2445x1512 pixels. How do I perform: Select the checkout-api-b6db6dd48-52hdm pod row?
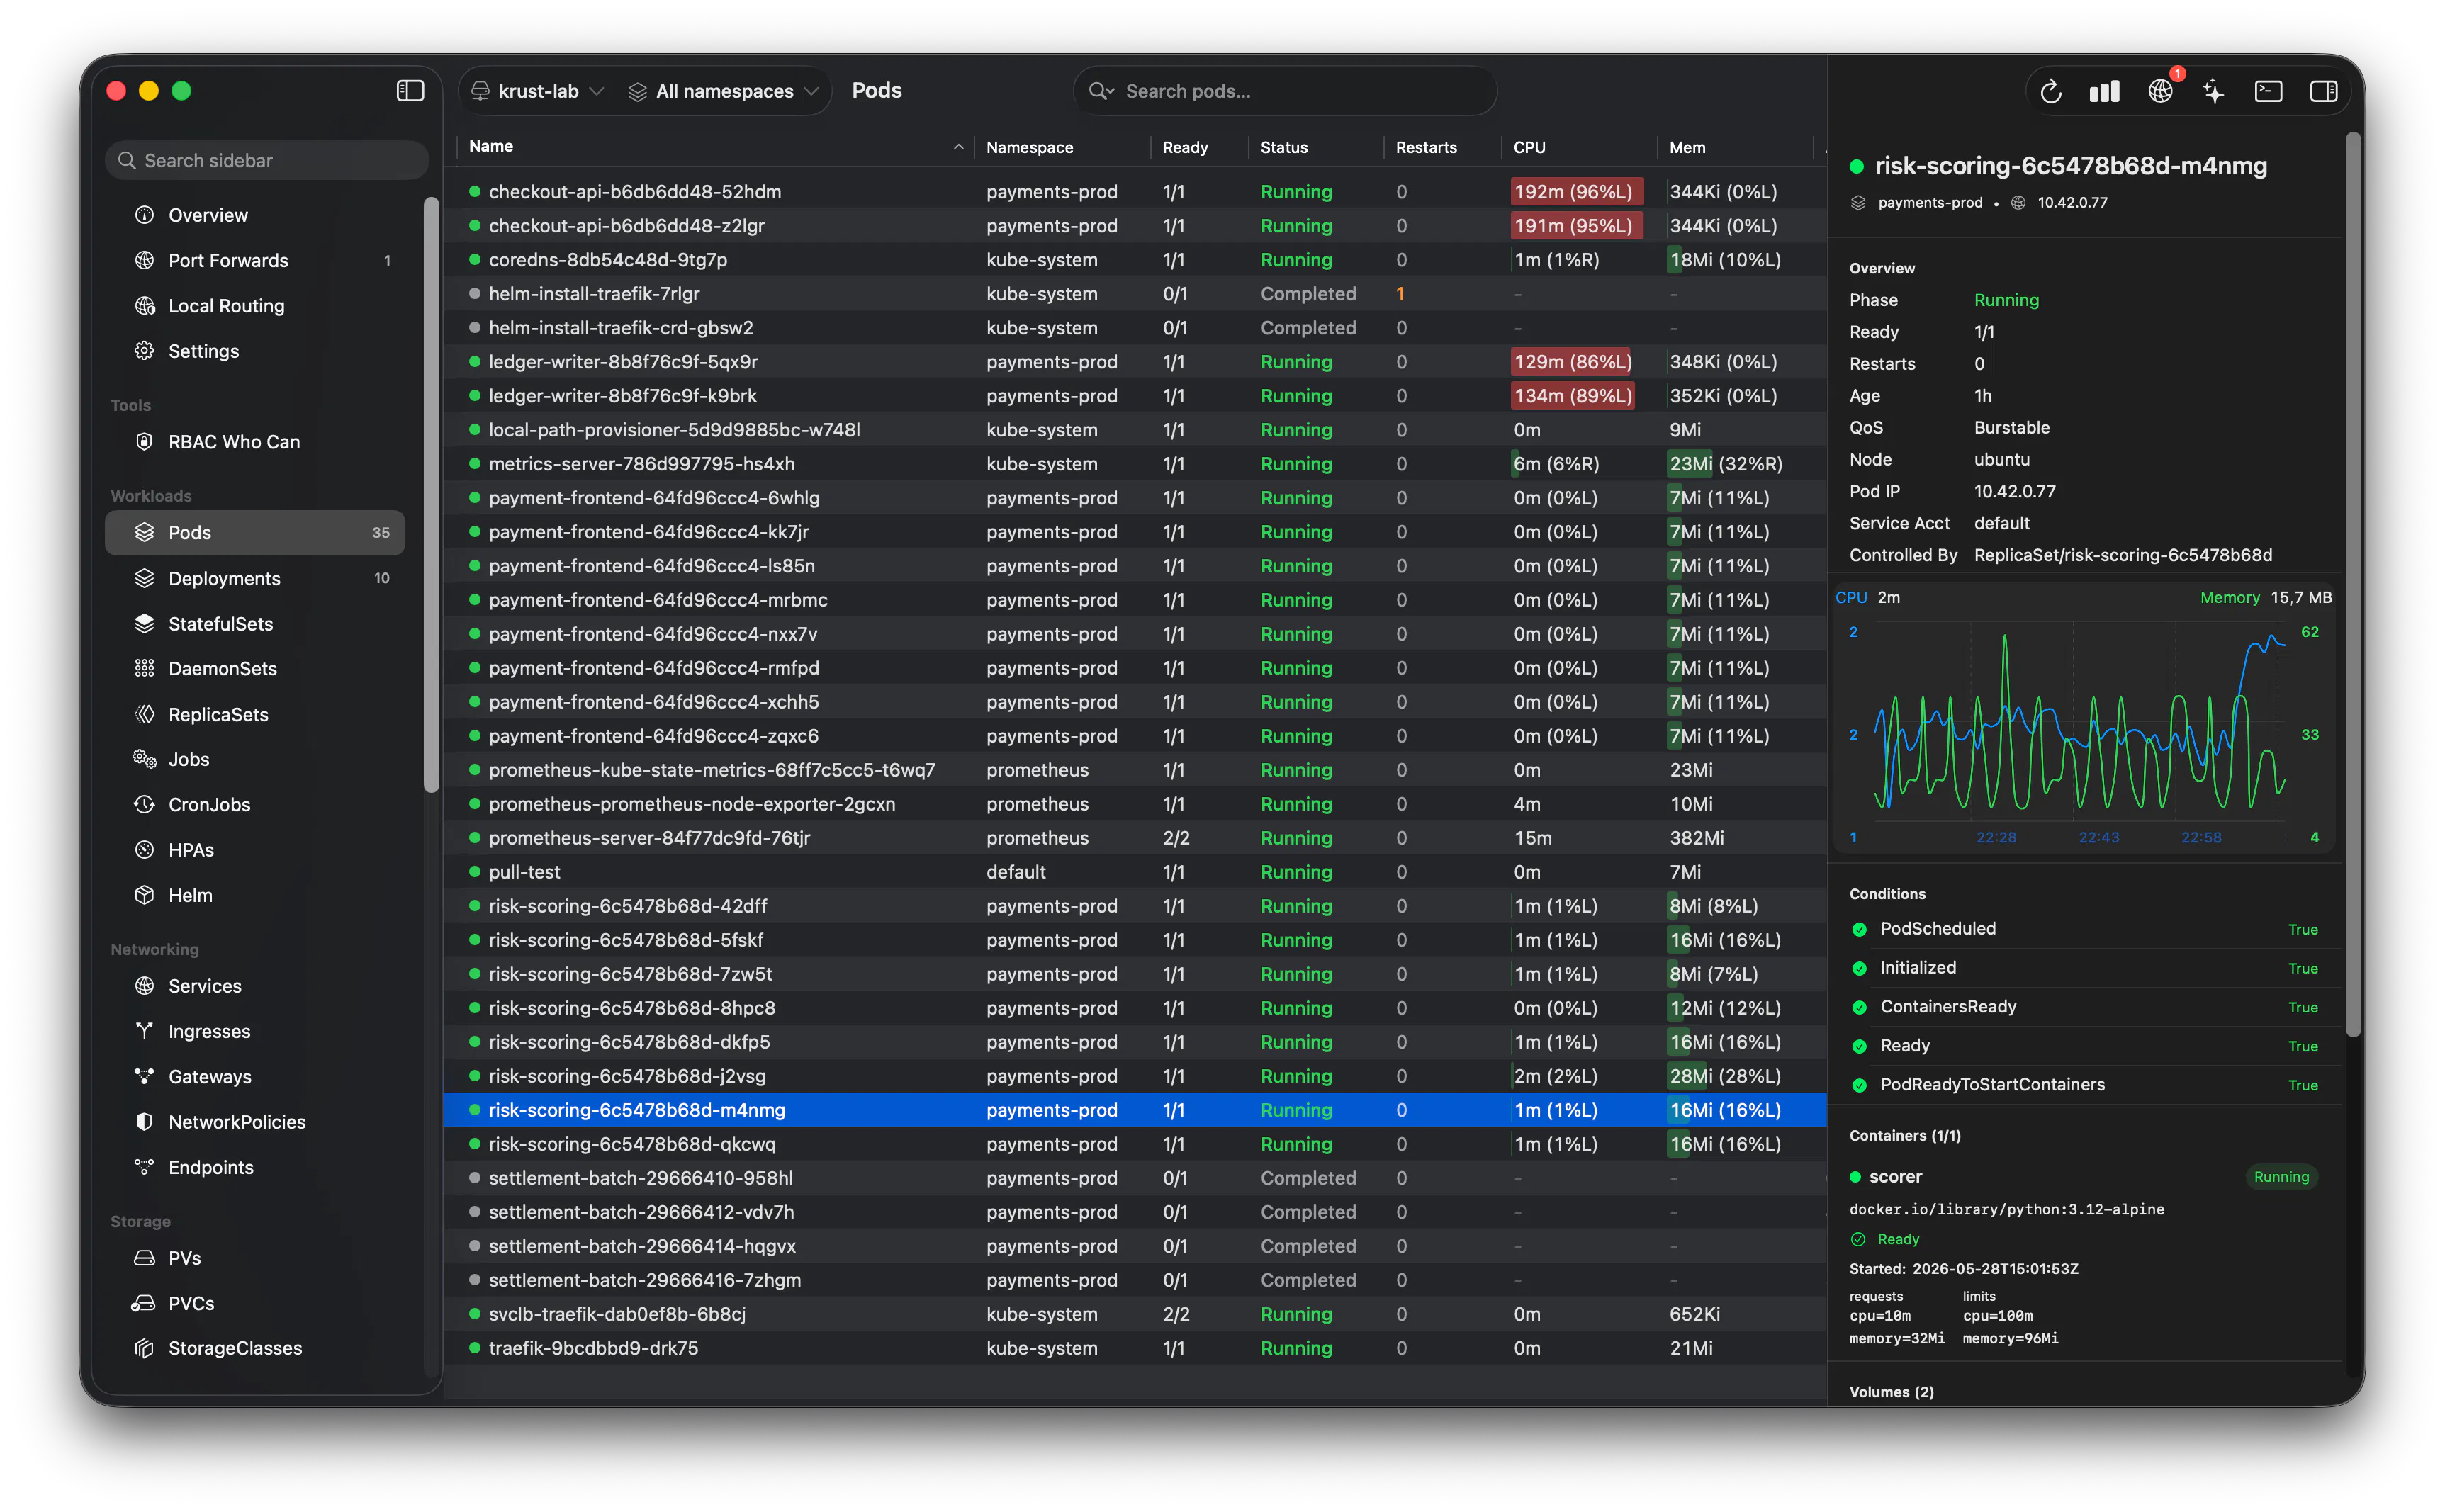(x=1135, y=191)
